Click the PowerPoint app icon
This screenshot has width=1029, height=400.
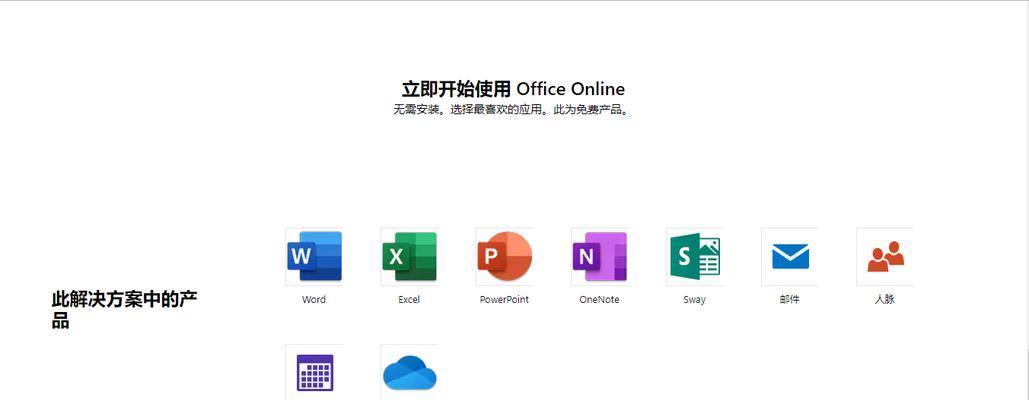pyautogui.click(x=504, y=257)
